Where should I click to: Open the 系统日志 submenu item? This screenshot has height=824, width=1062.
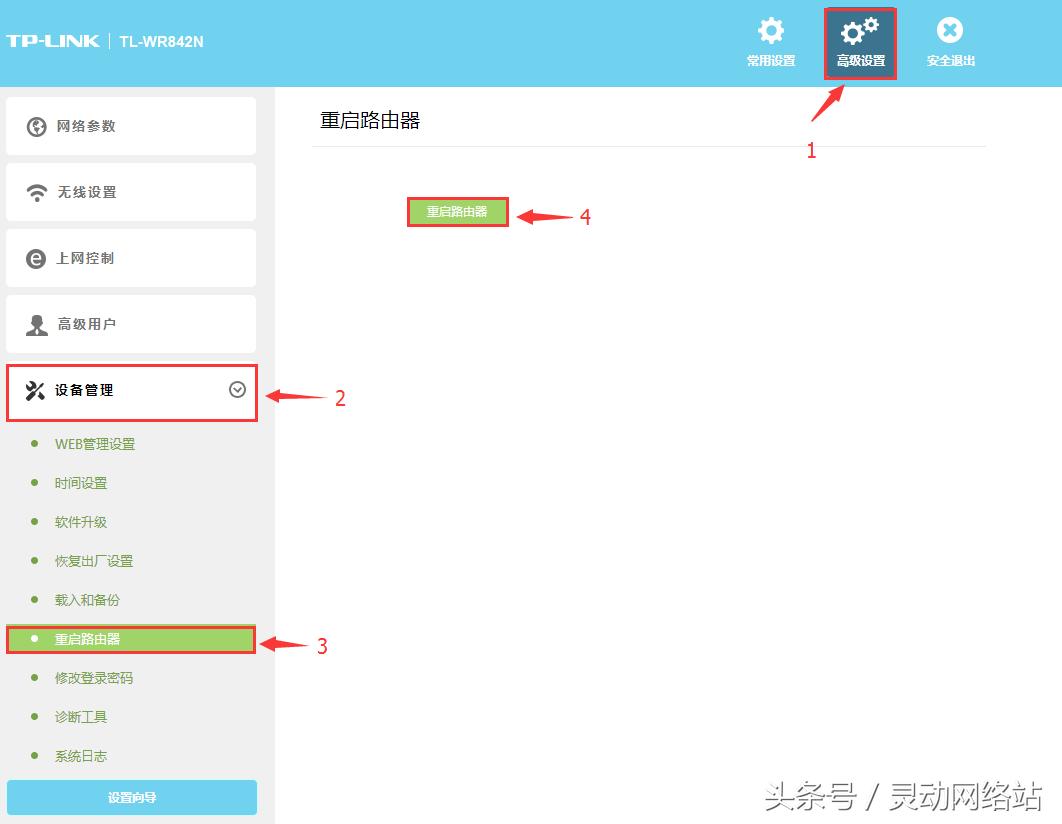[79, 756]
